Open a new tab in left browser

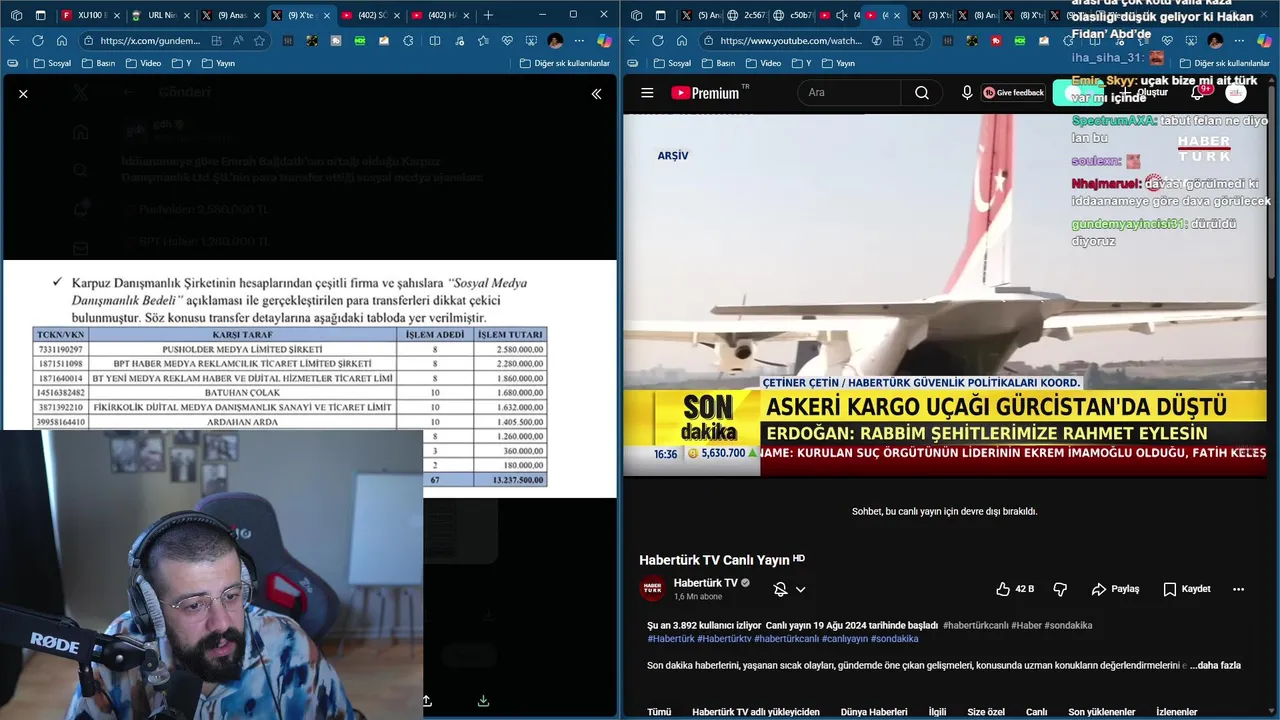tap(488, 15)
